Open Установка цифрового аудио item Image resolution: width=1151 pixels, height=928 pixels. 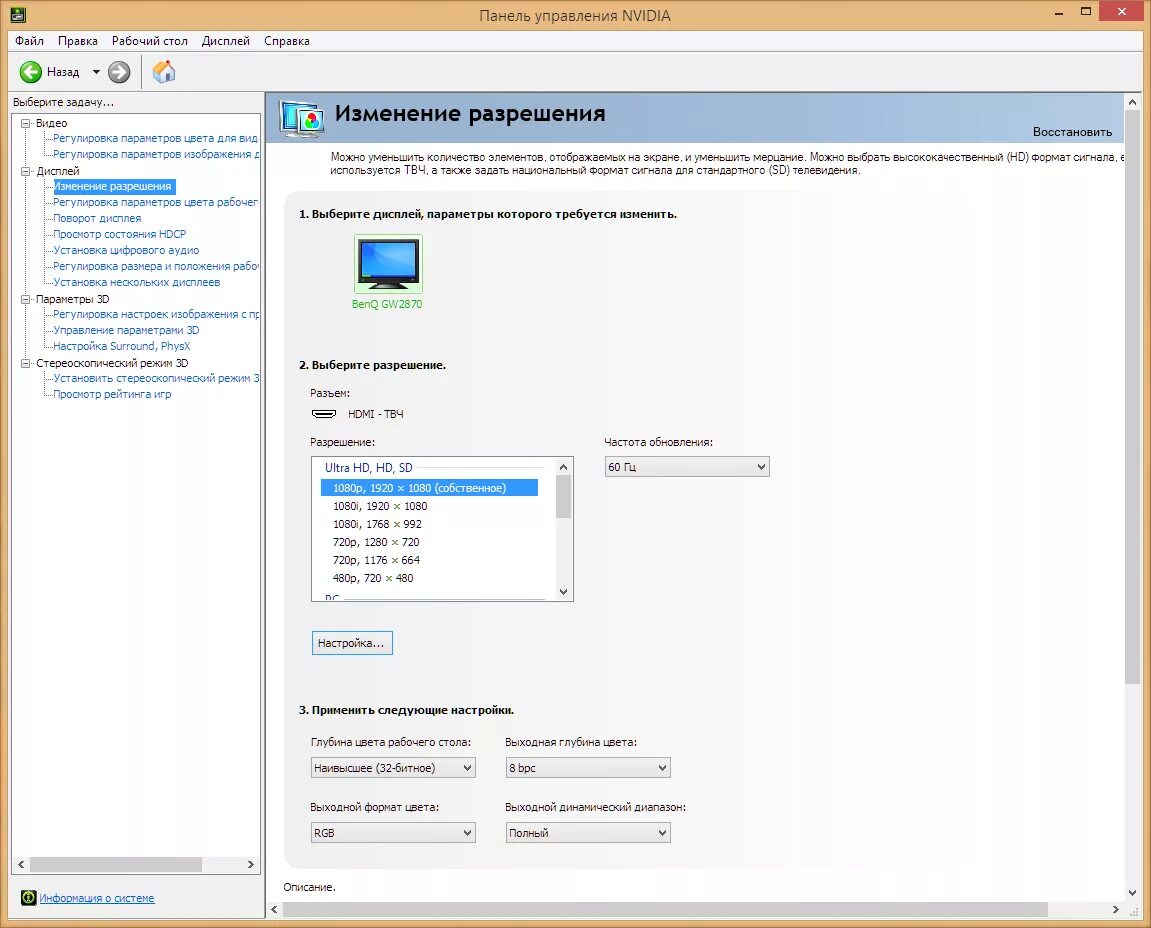[126, 250]
